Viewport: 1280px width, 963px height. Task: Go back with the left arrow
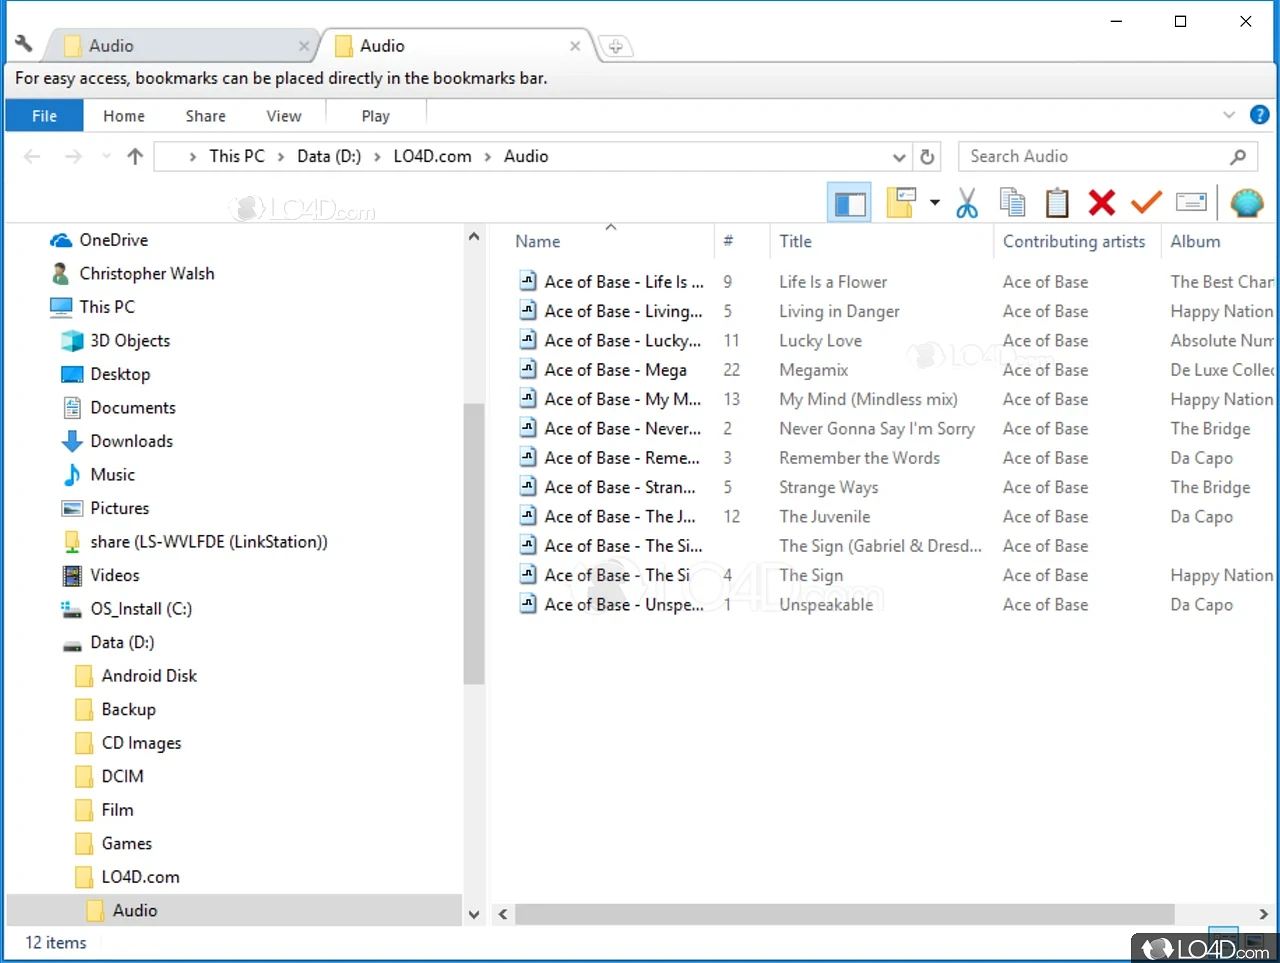point(32,156)
